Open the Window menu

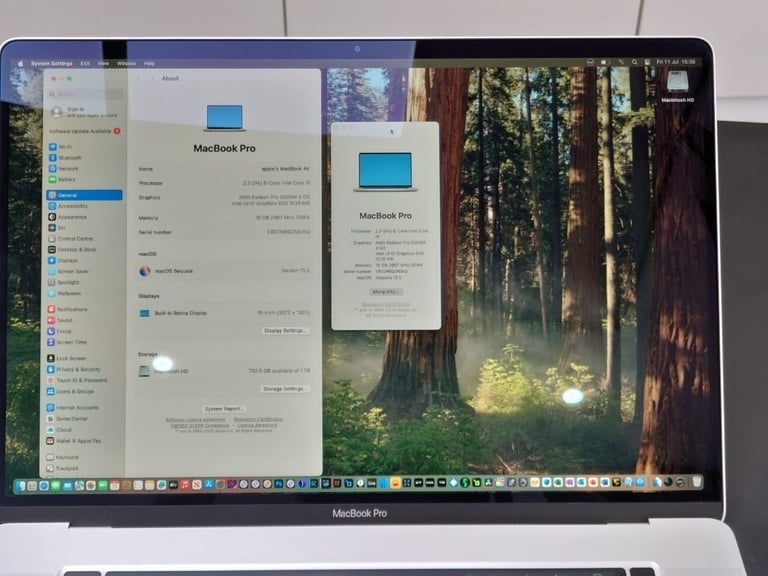click(x=126, y=64)
